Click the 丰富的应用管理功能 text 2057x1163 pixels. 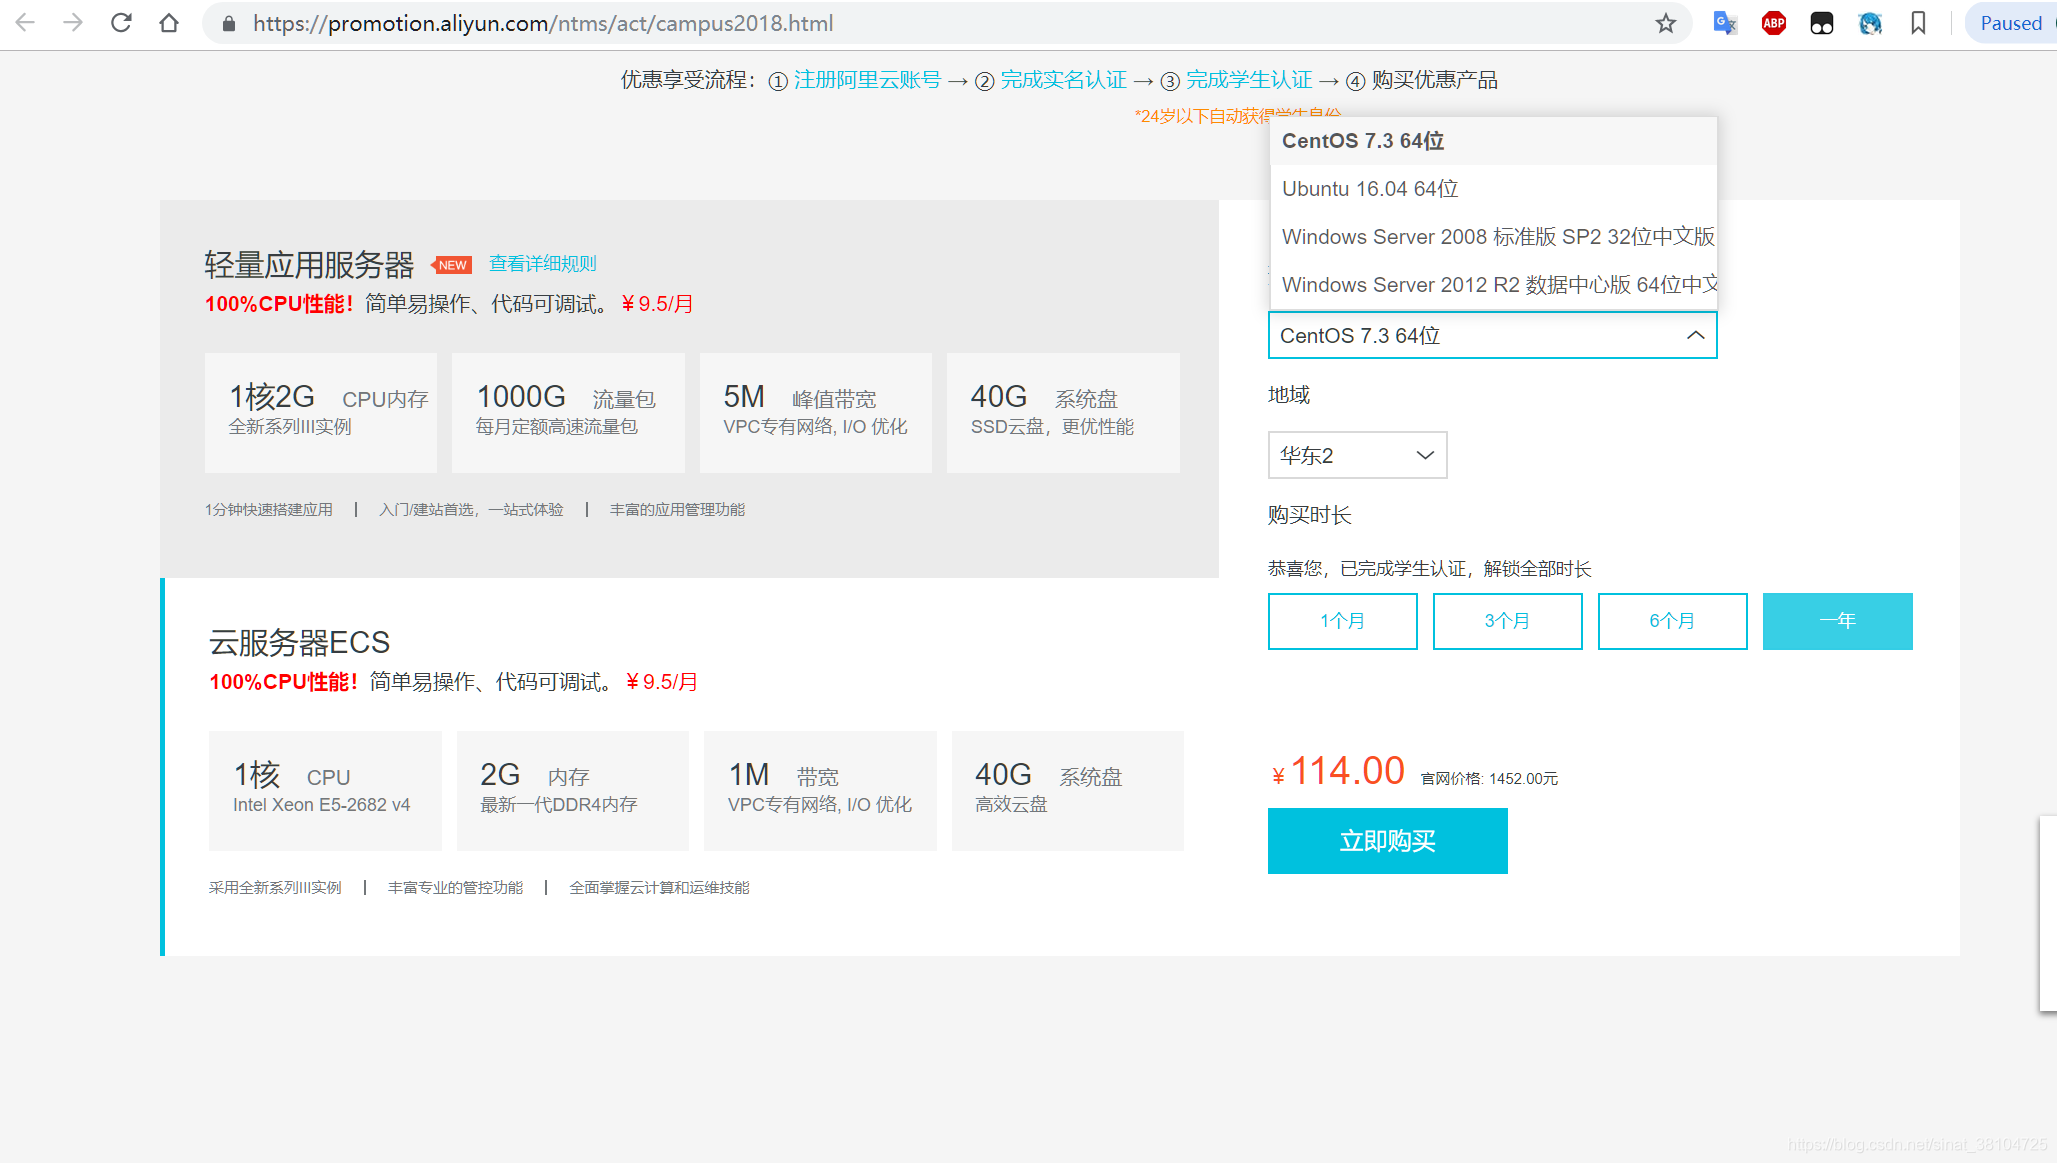(x=677, y=510)
